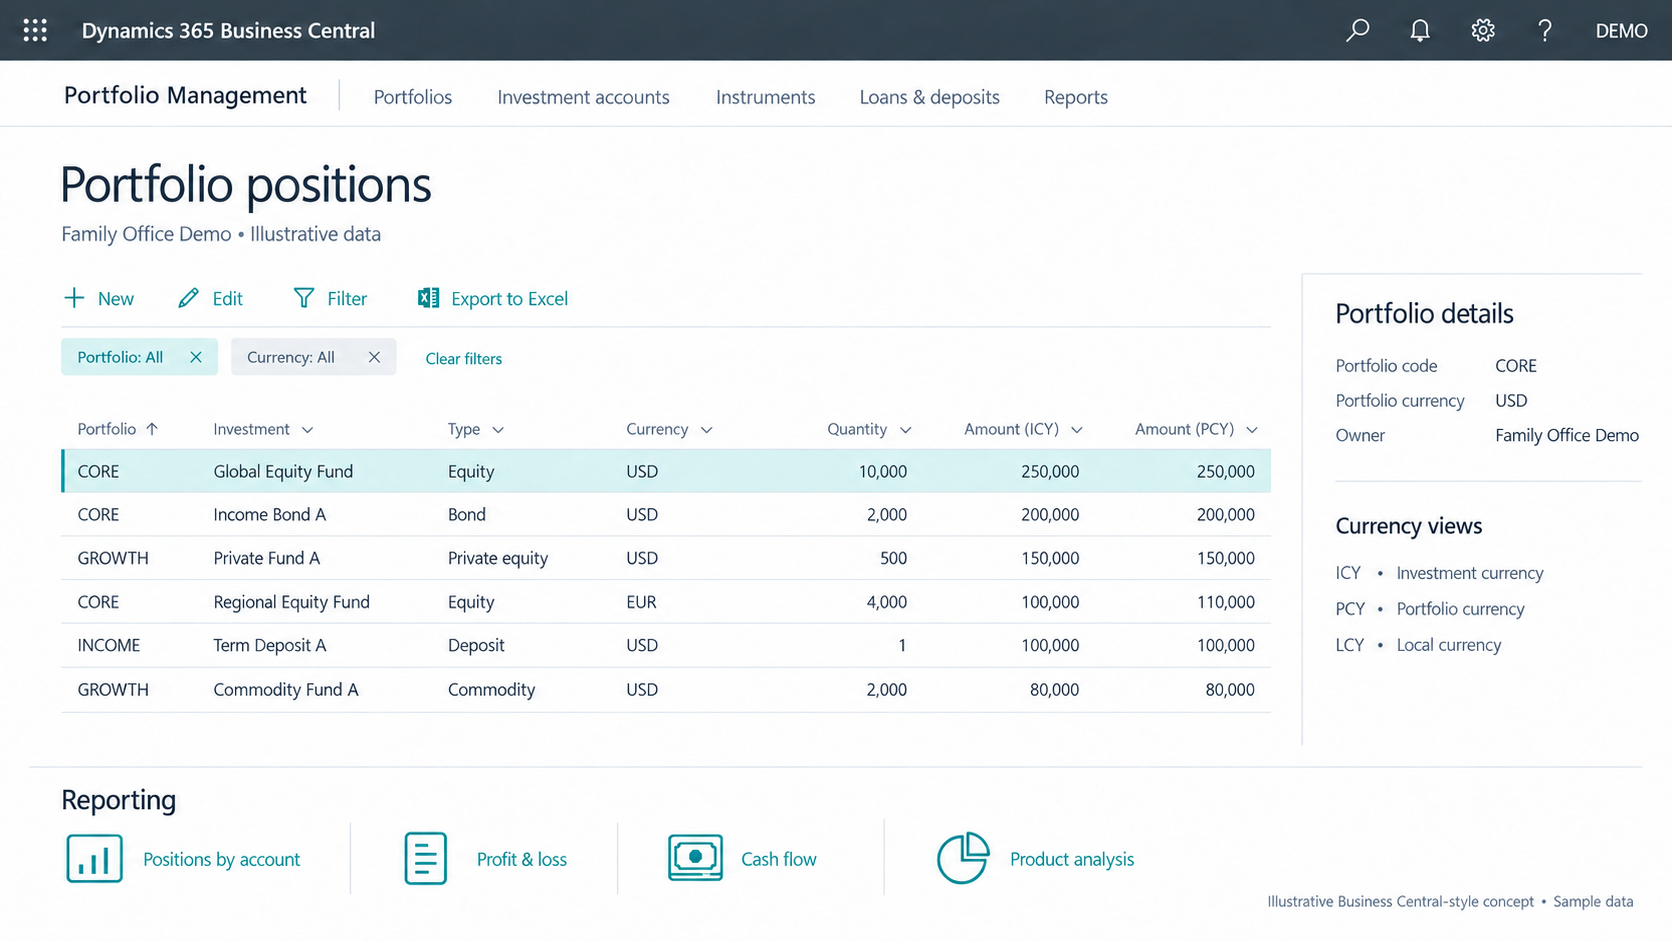Open Positions by account chart icon
This screenshot has height=941, width=1672.
(94, 858)
